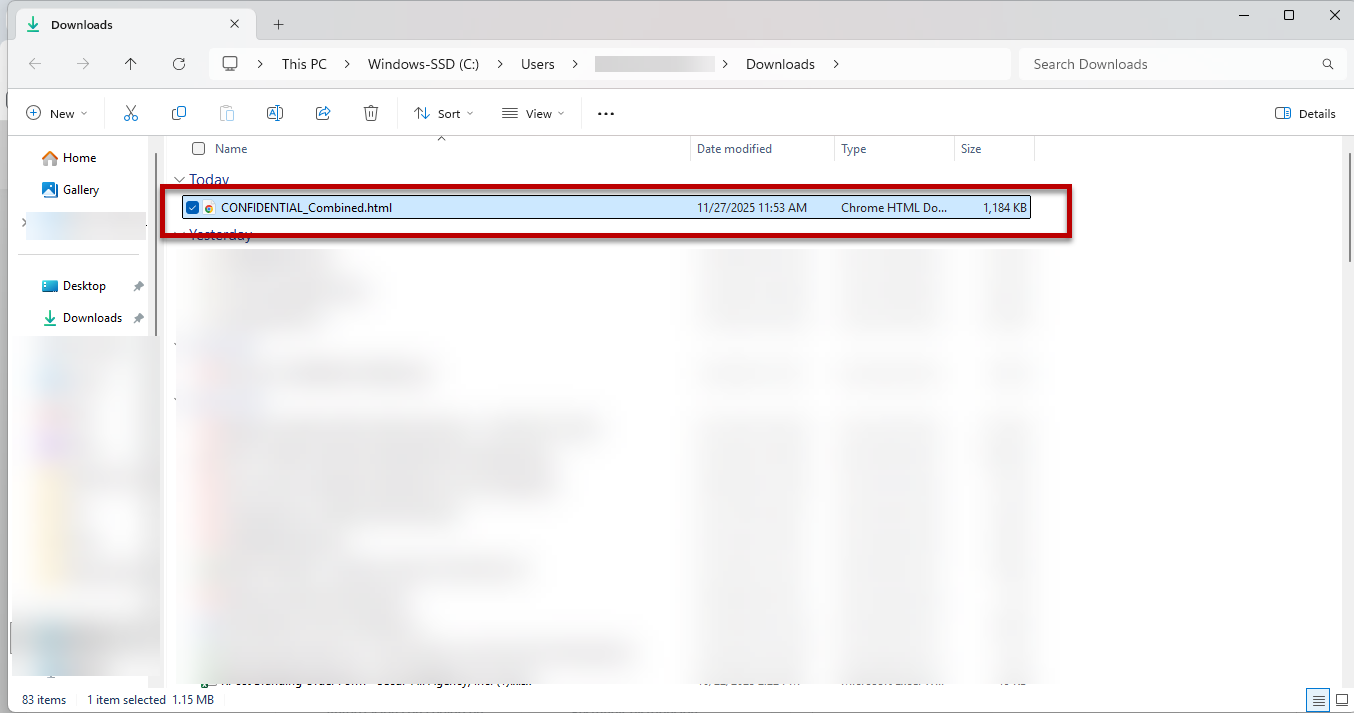The image size is (1354, 713).
Task: Open the Sort dropdown menu
Action: (444, 114)
